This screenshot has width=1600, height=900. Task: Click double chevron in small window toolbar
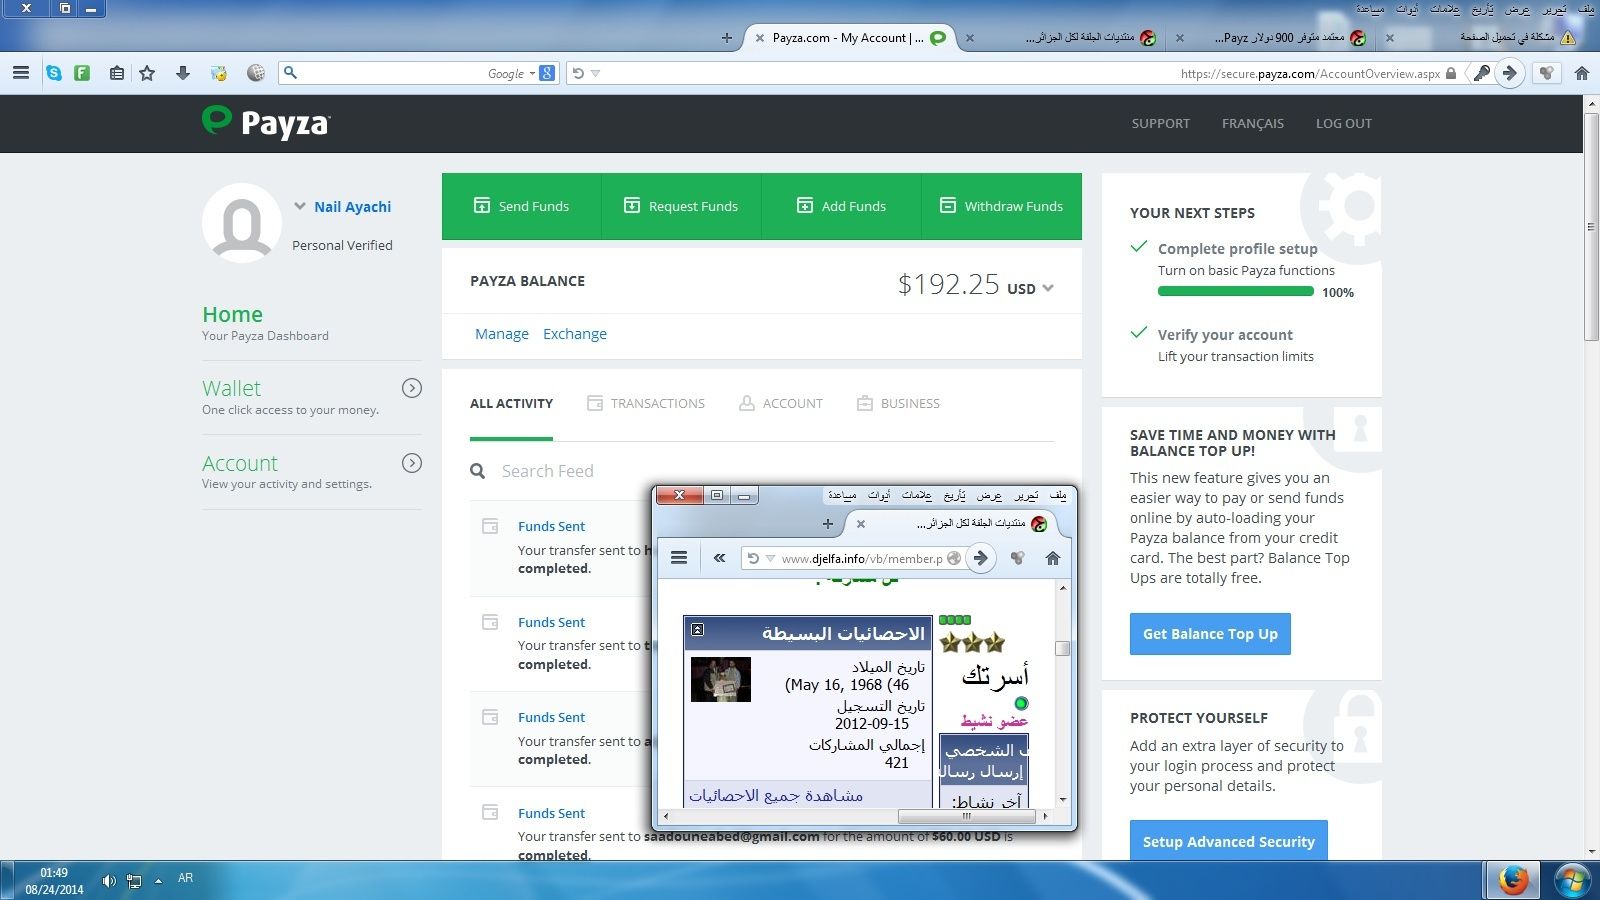point(719,558)
